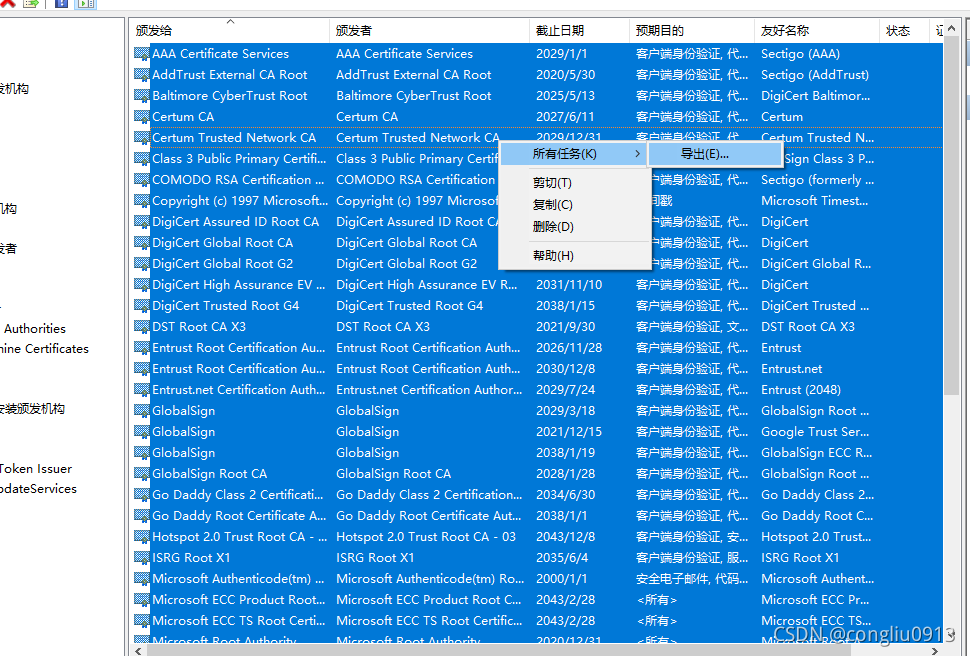Sort by the 预期目的 column header
Image resolution: width=970 pixels, height=656 pixels.
point(692,31)
